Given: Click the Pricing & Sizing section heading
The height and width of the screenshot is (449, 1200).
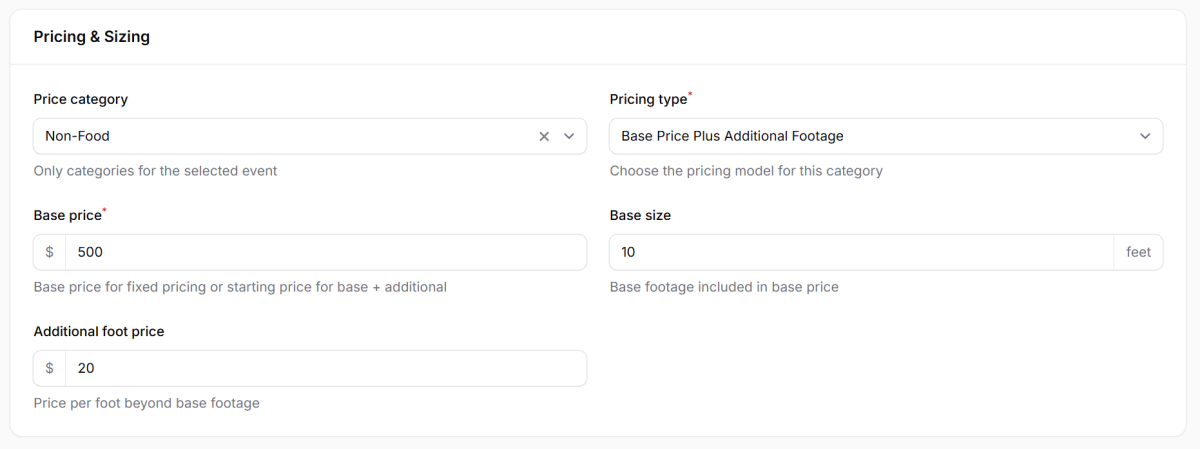Looking at the screenshot, I should pyautogui.click(x=91, y=37).
